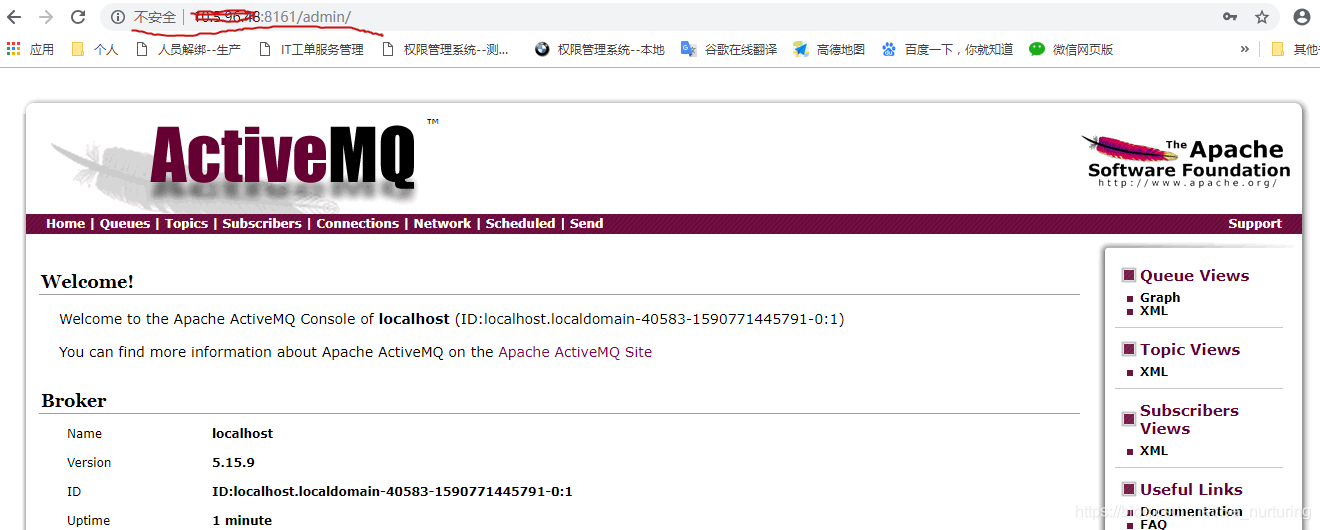Open Graph under Queue Views
Image resolution: width=1320 pixels, height=530 pixels.
1160,297
